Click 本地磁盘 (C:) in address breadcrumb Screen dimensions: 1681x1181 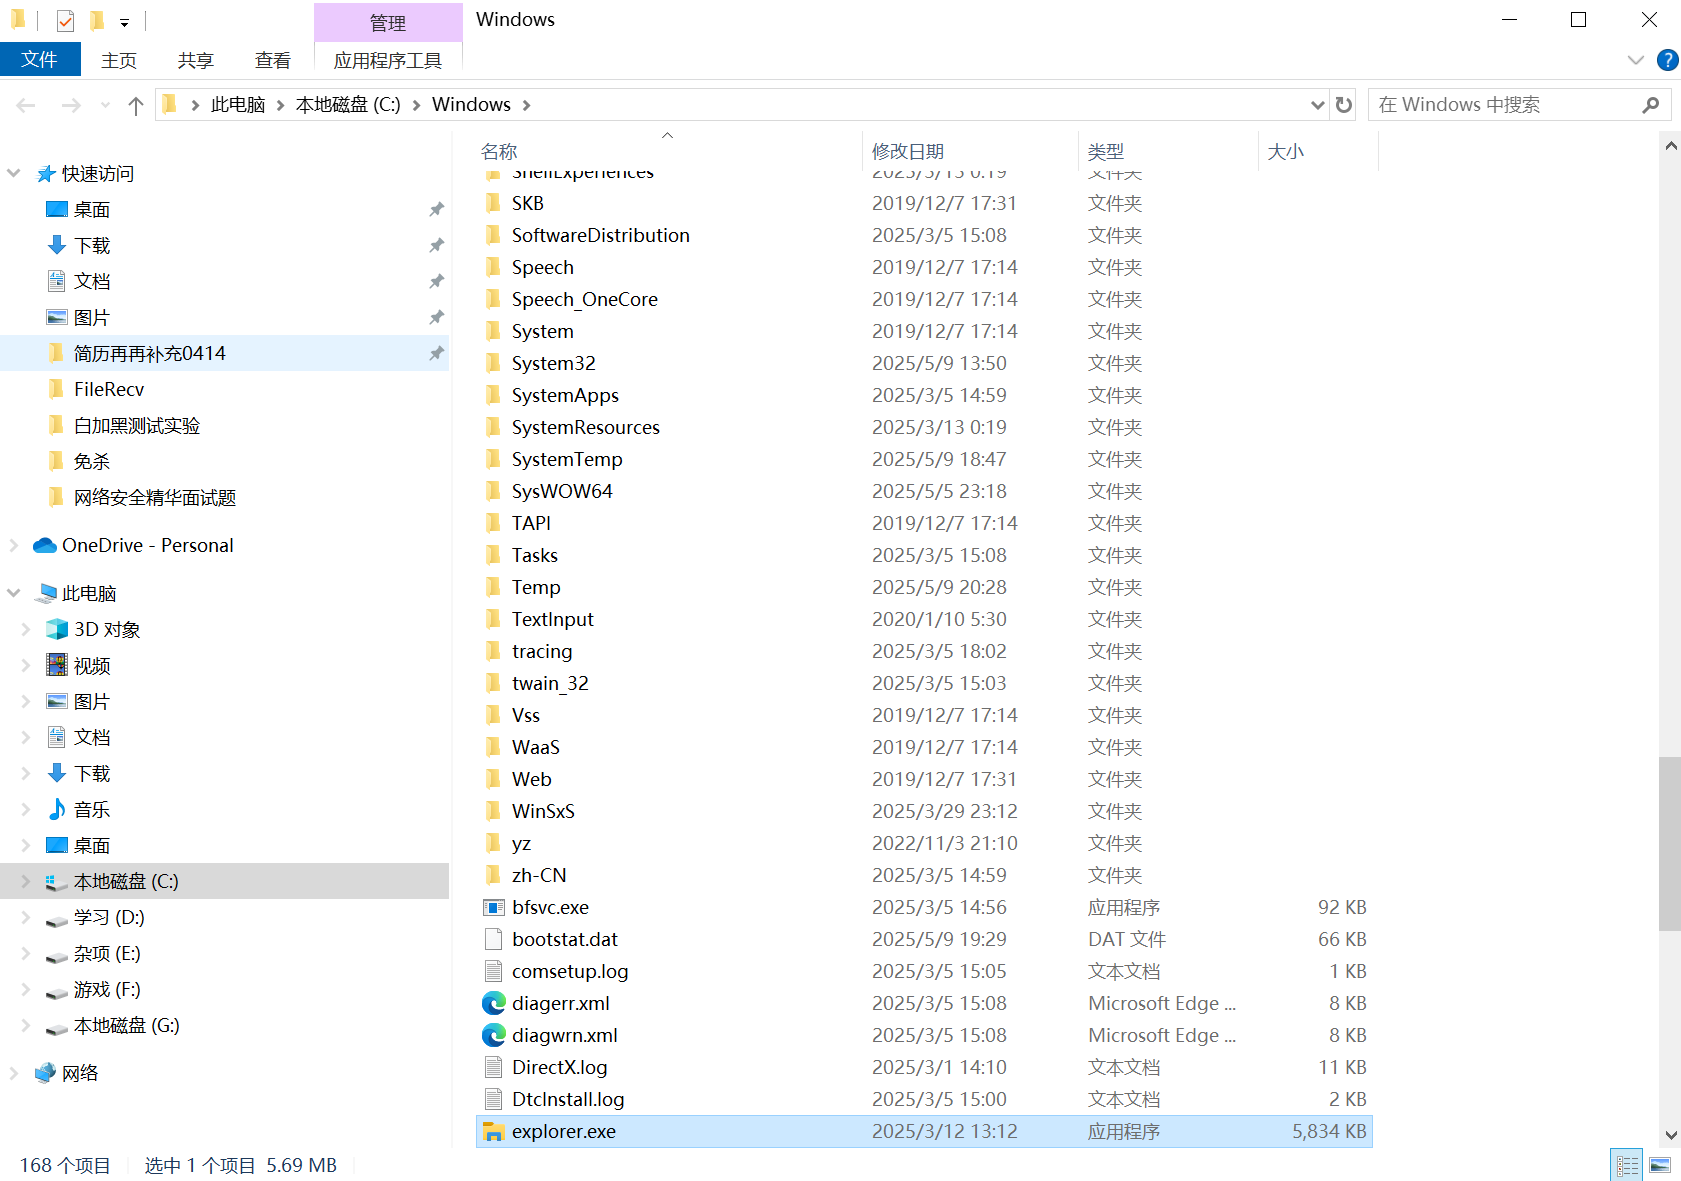[348, 105]
